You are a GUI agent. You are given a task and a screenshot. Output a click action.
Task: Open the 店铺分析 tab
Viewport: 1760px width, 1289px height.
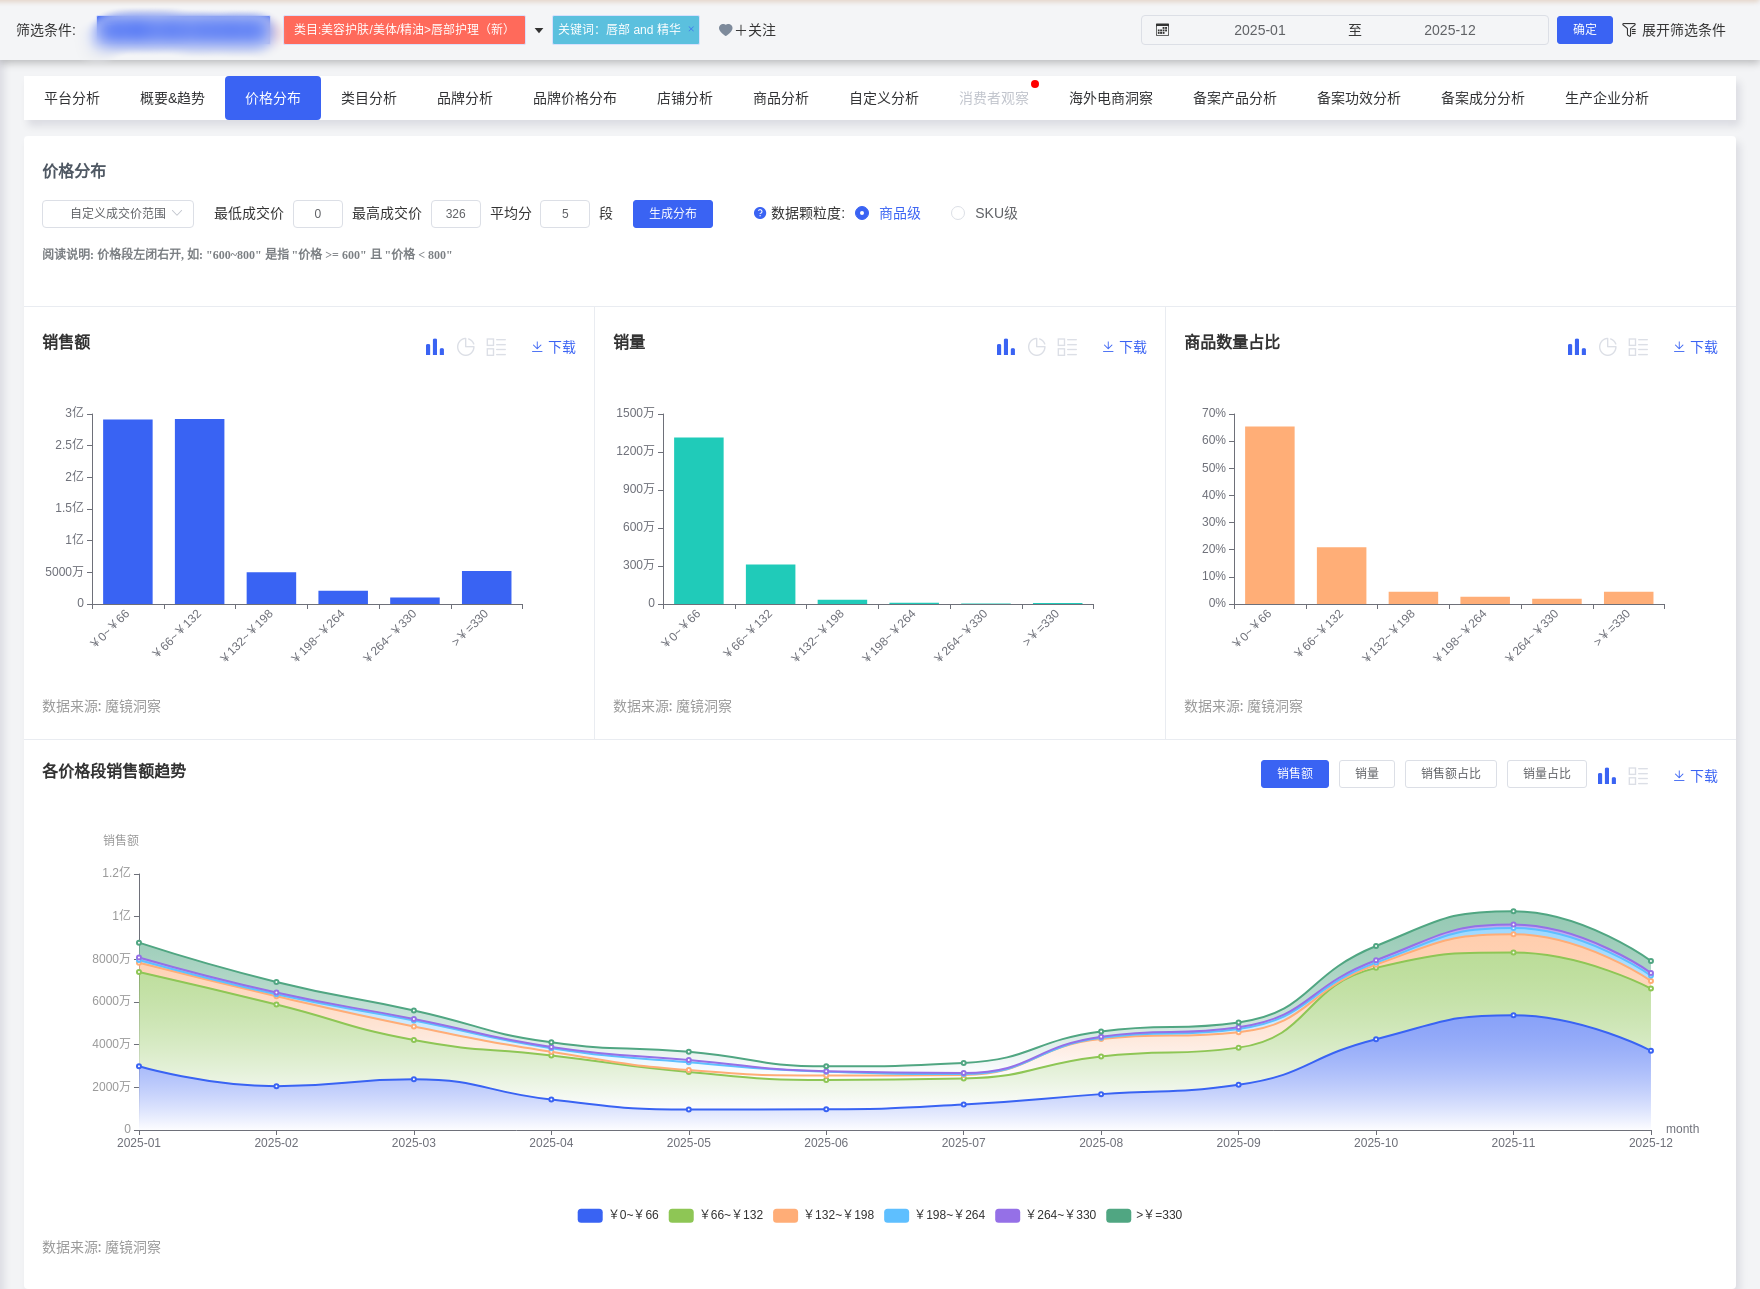point(685,98)
